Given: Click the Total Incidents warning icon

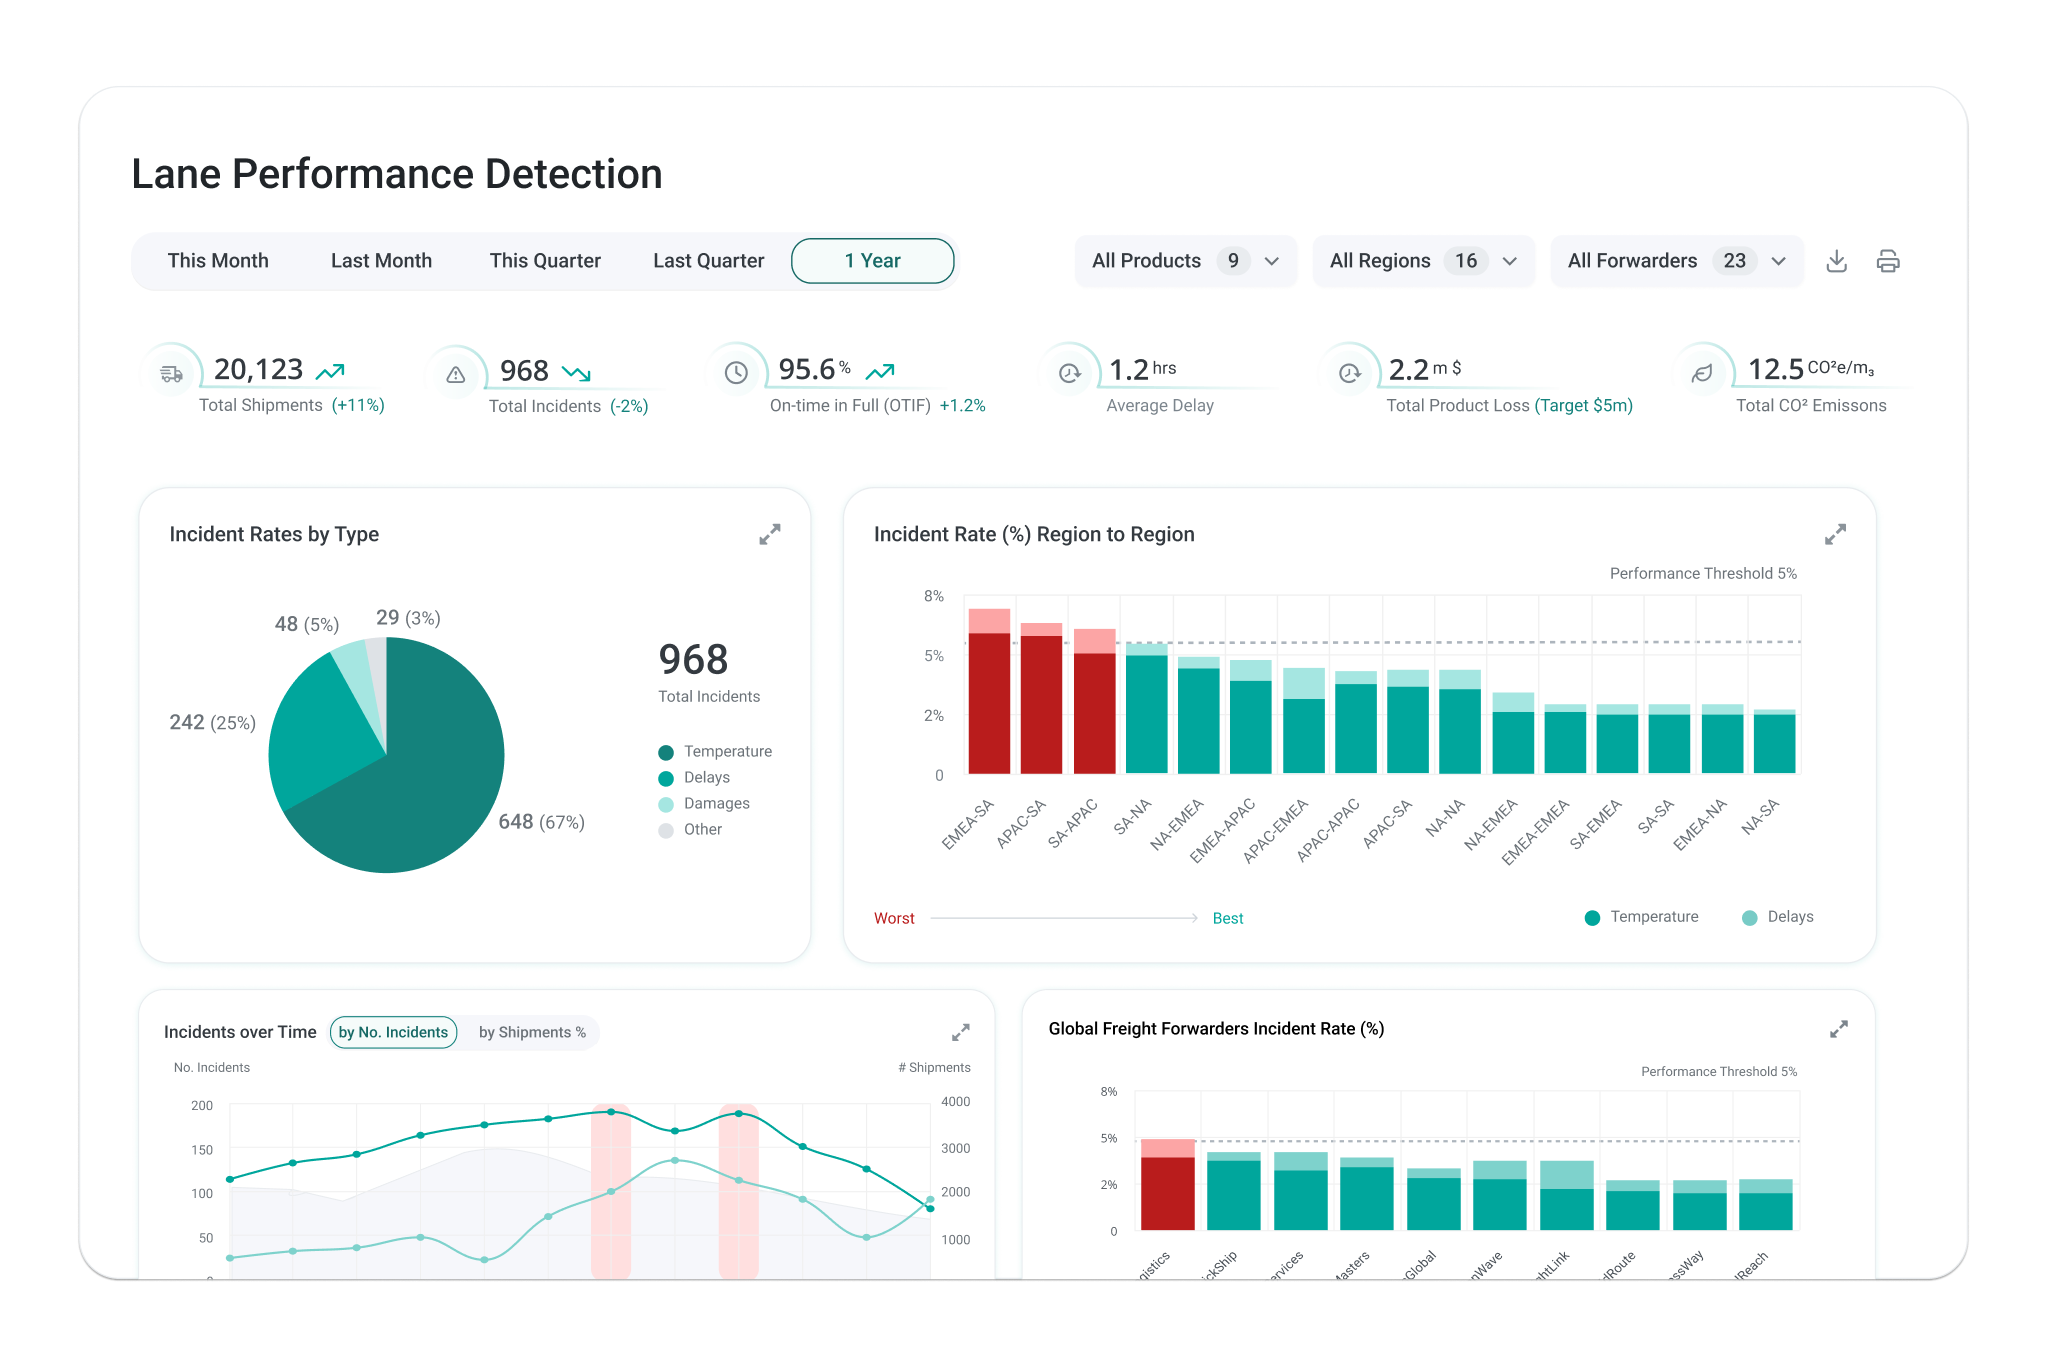Looking at the screenshot, I should point(456,375).
